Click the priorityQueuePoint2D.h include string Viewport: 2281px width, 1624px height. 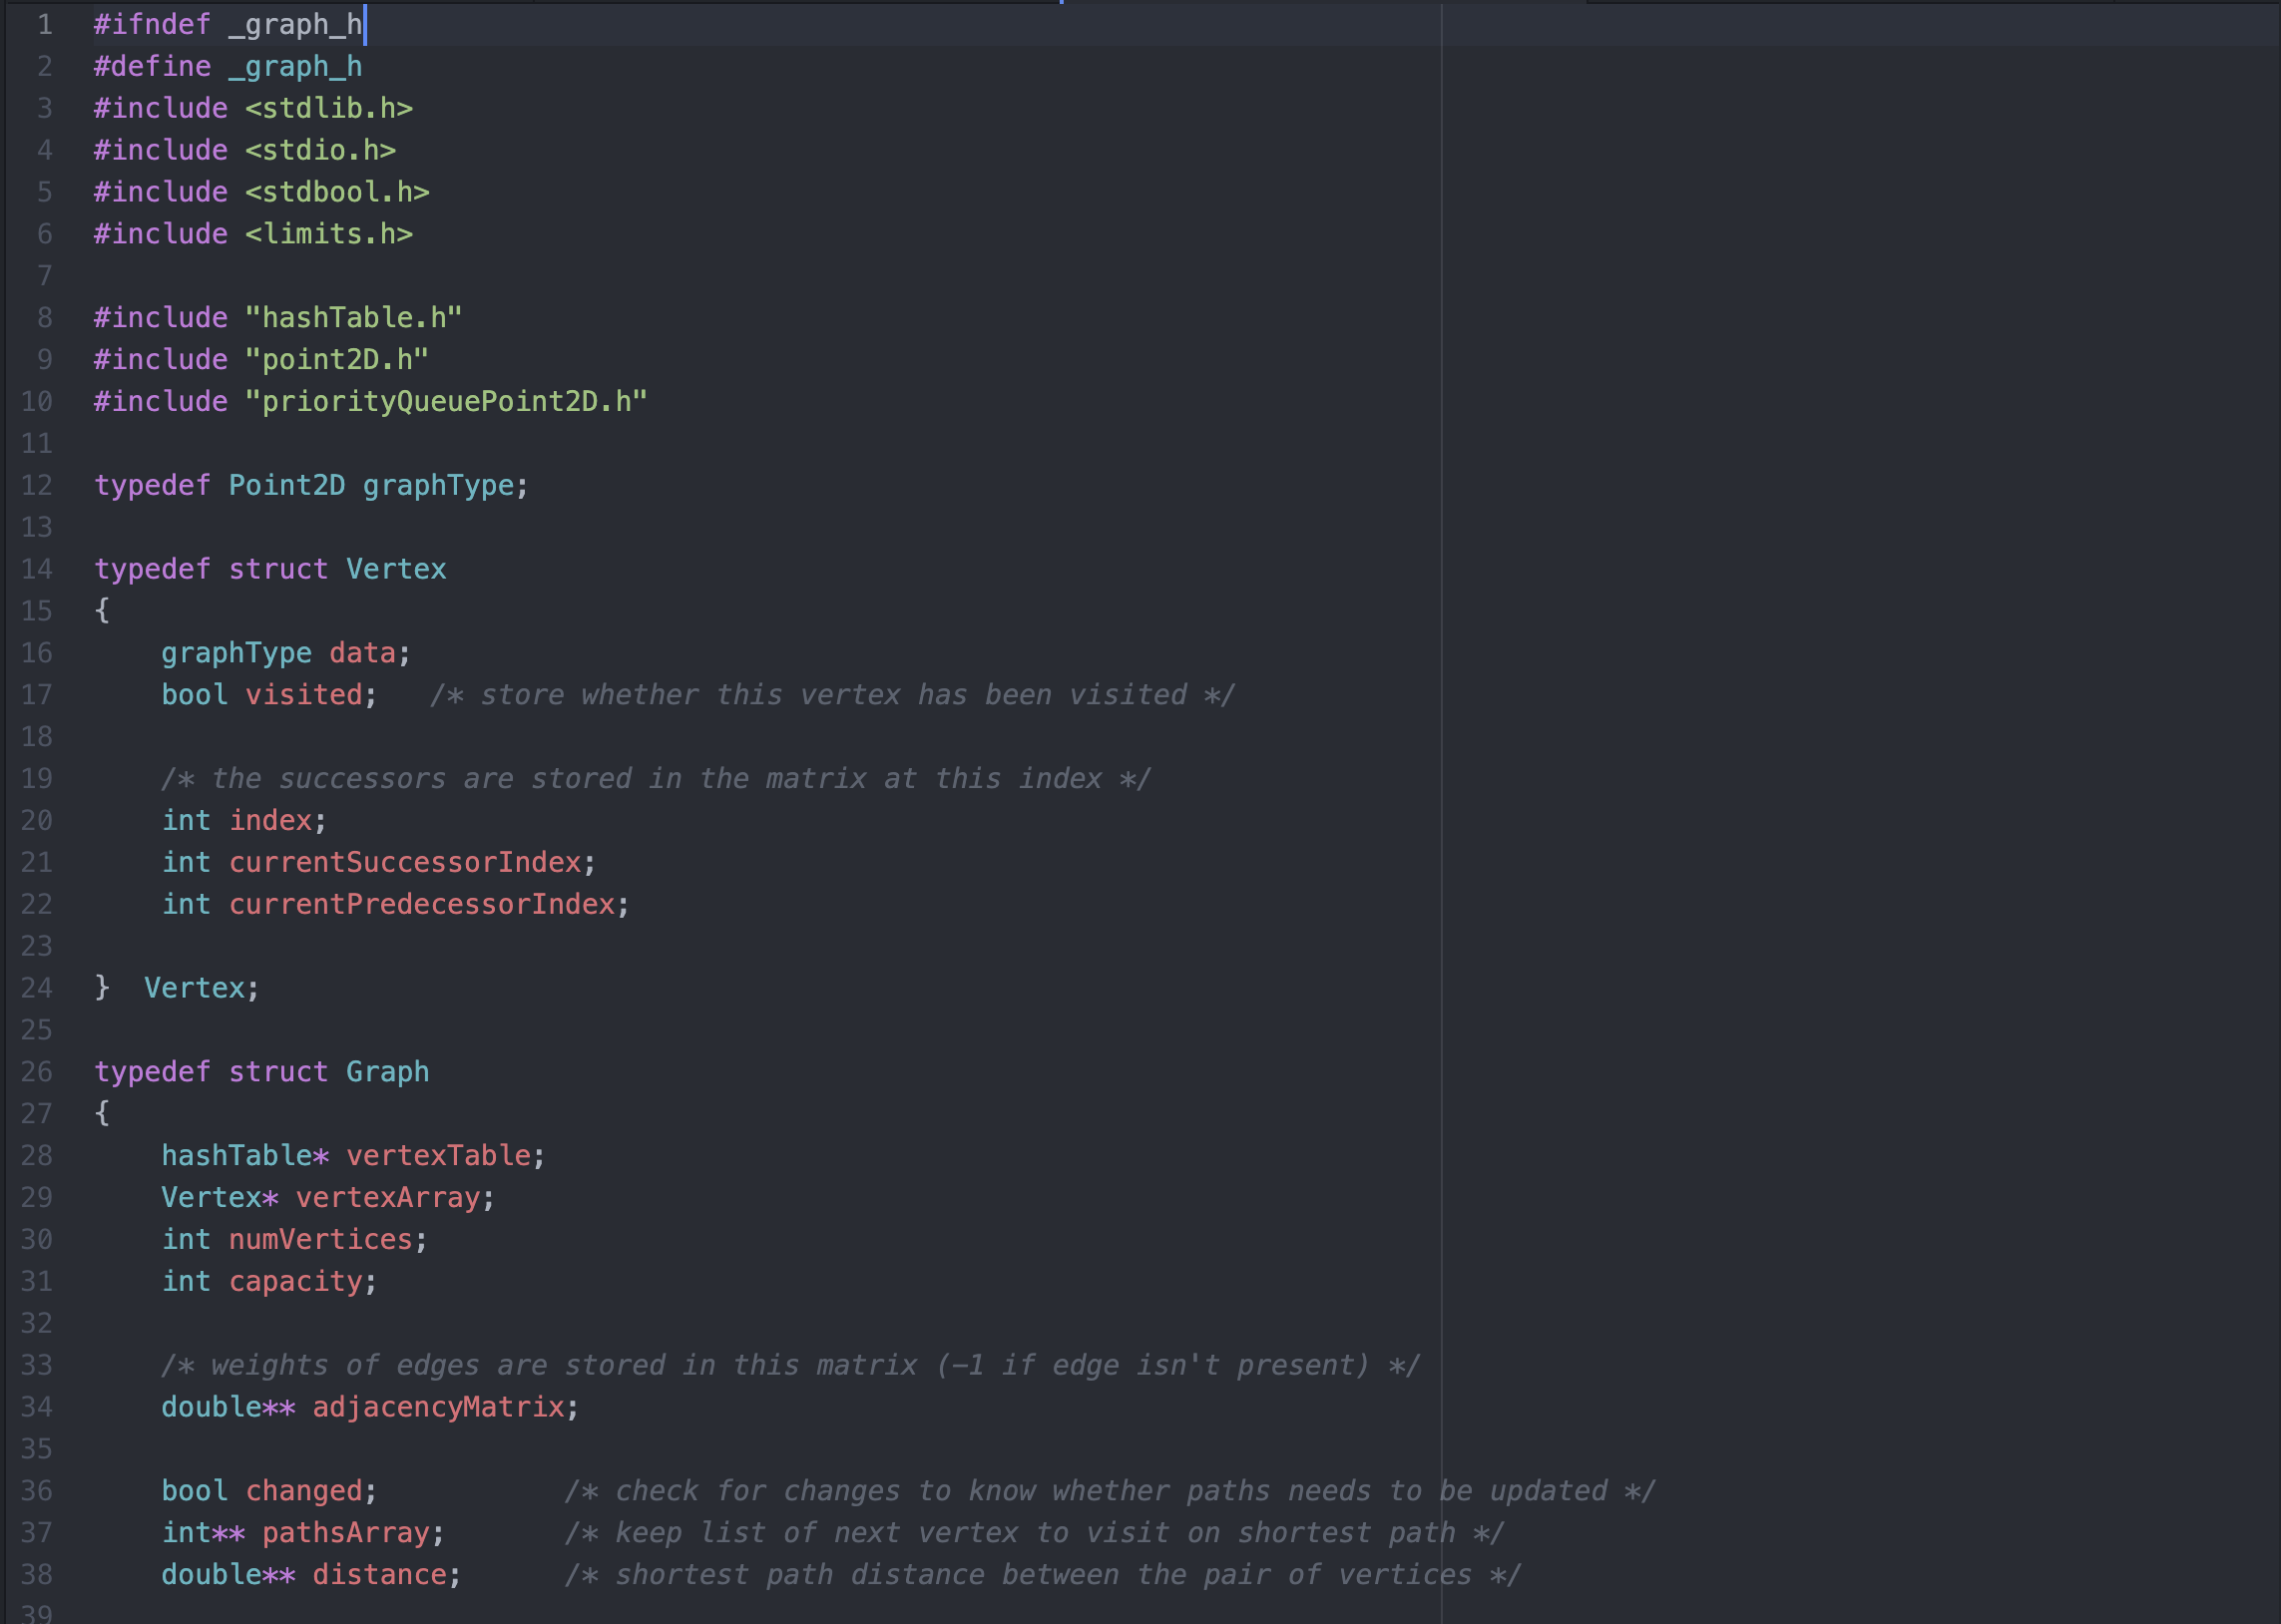[x=446, y=402]
